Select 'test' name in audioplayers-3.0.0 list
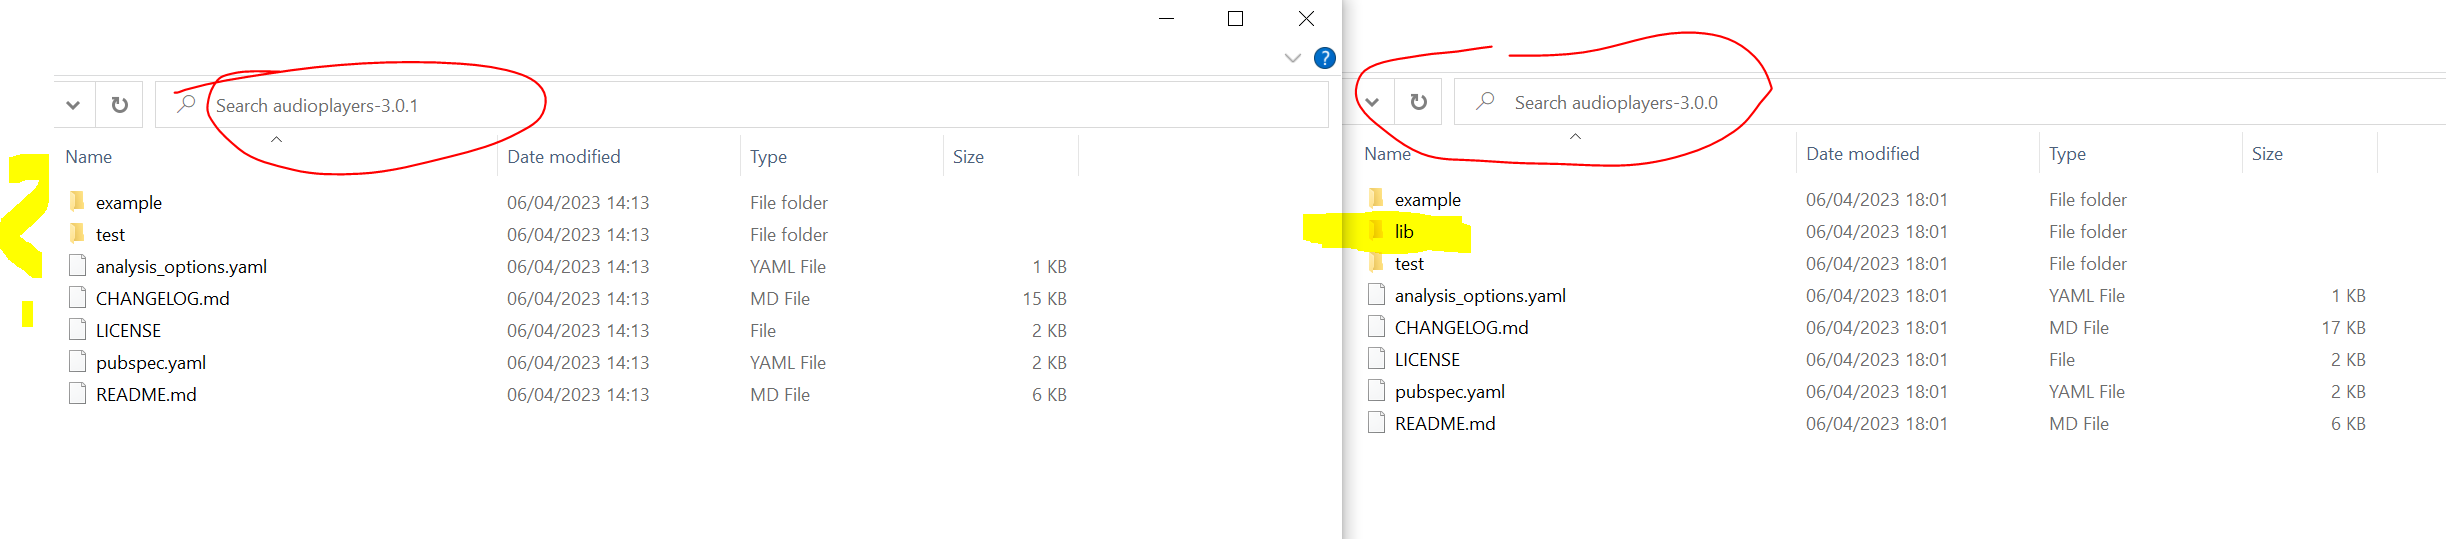 tap(1409, 264)
